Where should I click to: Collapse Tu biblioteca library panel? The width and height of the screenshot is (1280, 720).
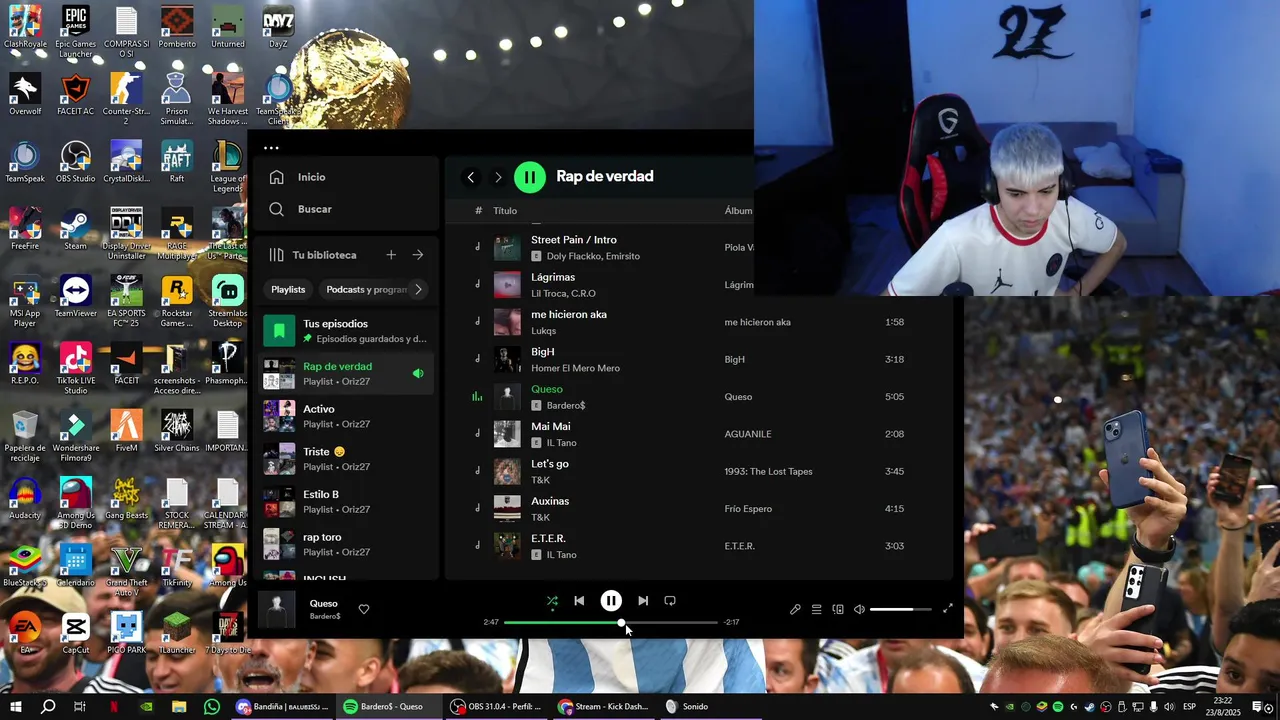[311, 255]
